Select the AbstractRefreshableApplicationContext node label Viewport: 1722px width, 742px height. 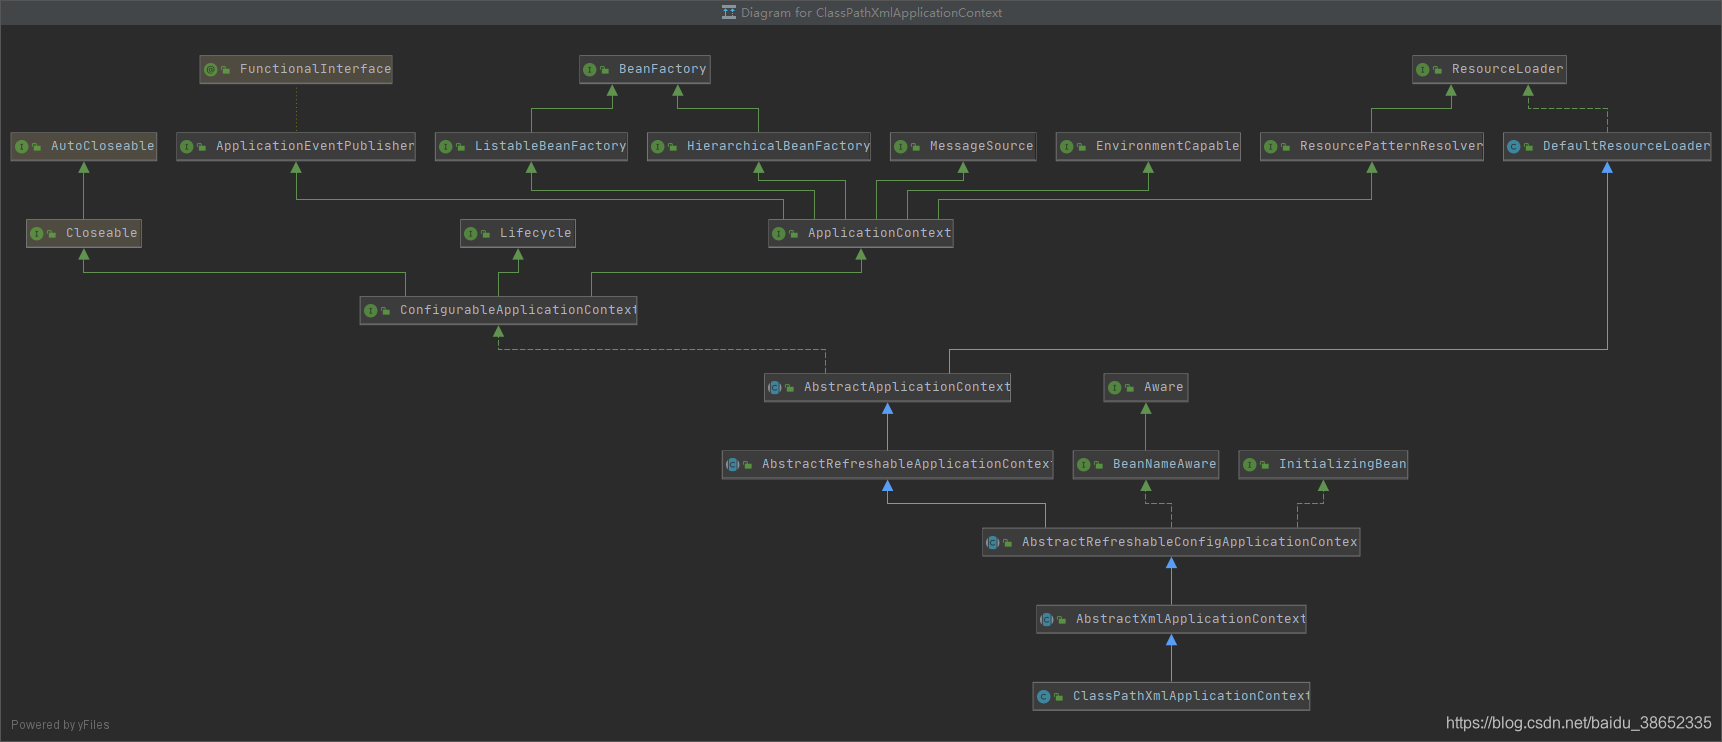tap(906, 464)
